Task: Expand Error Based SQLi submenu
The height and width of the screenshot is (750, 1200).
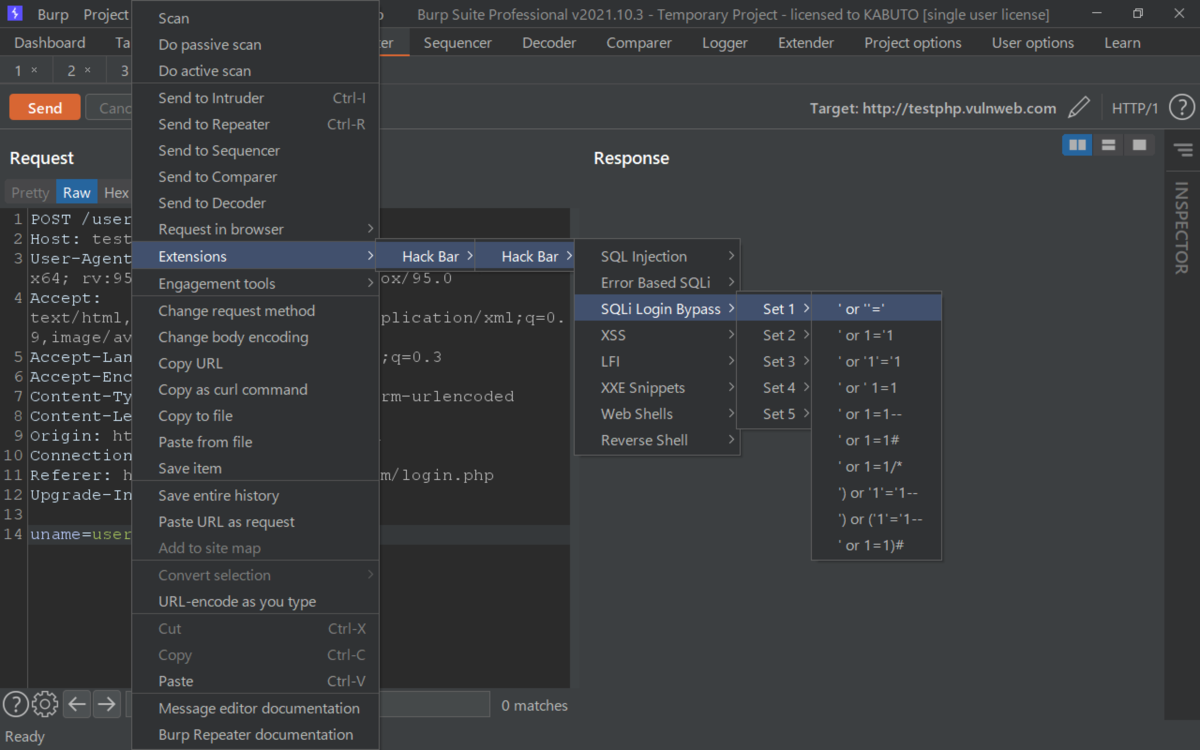Action: 657,282
